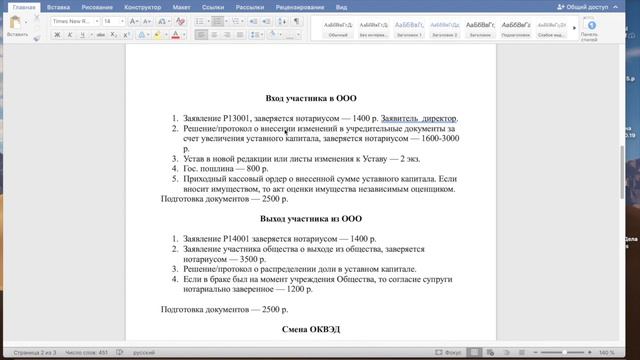Align text right
Viewport: 640px width, 360px height.
tap(227, 35)
